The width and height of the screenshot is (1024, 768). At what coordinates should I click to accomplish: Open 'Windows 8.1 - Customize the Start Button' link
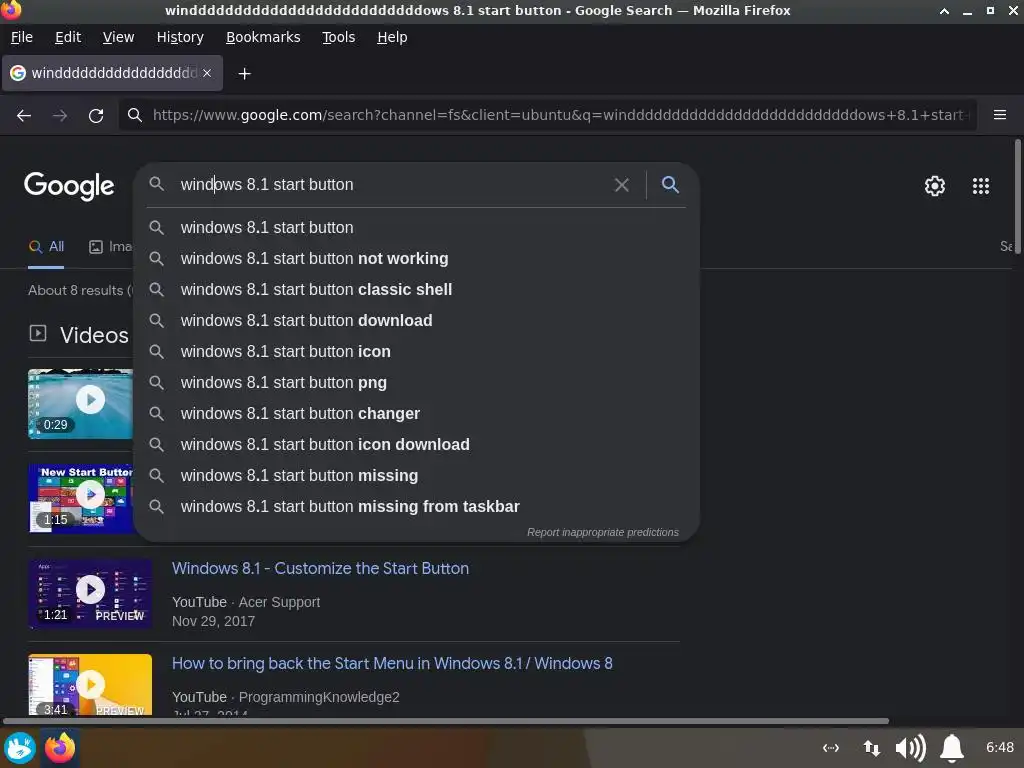[320, 568]
